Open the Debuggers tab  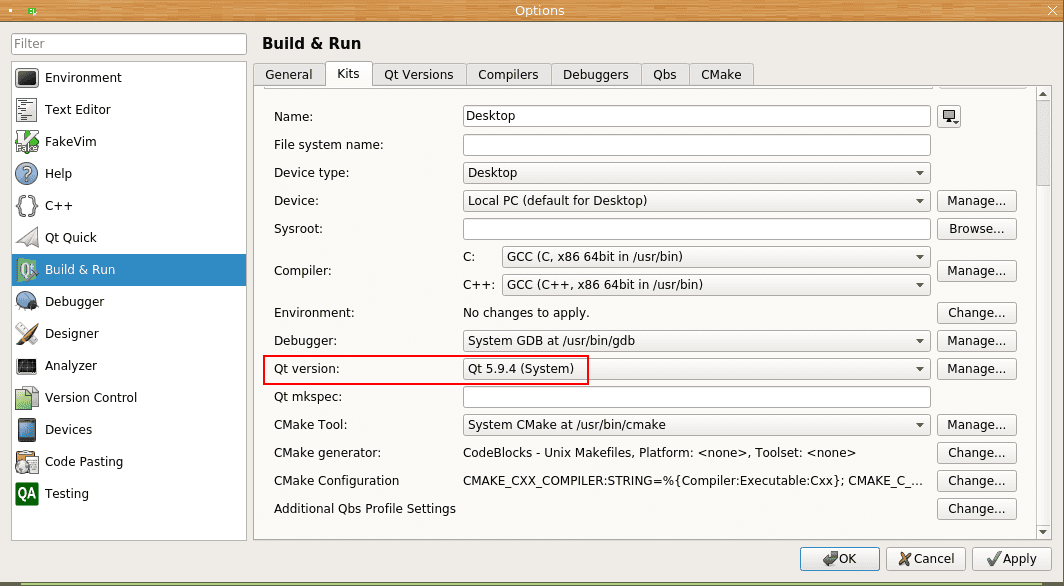596,75
